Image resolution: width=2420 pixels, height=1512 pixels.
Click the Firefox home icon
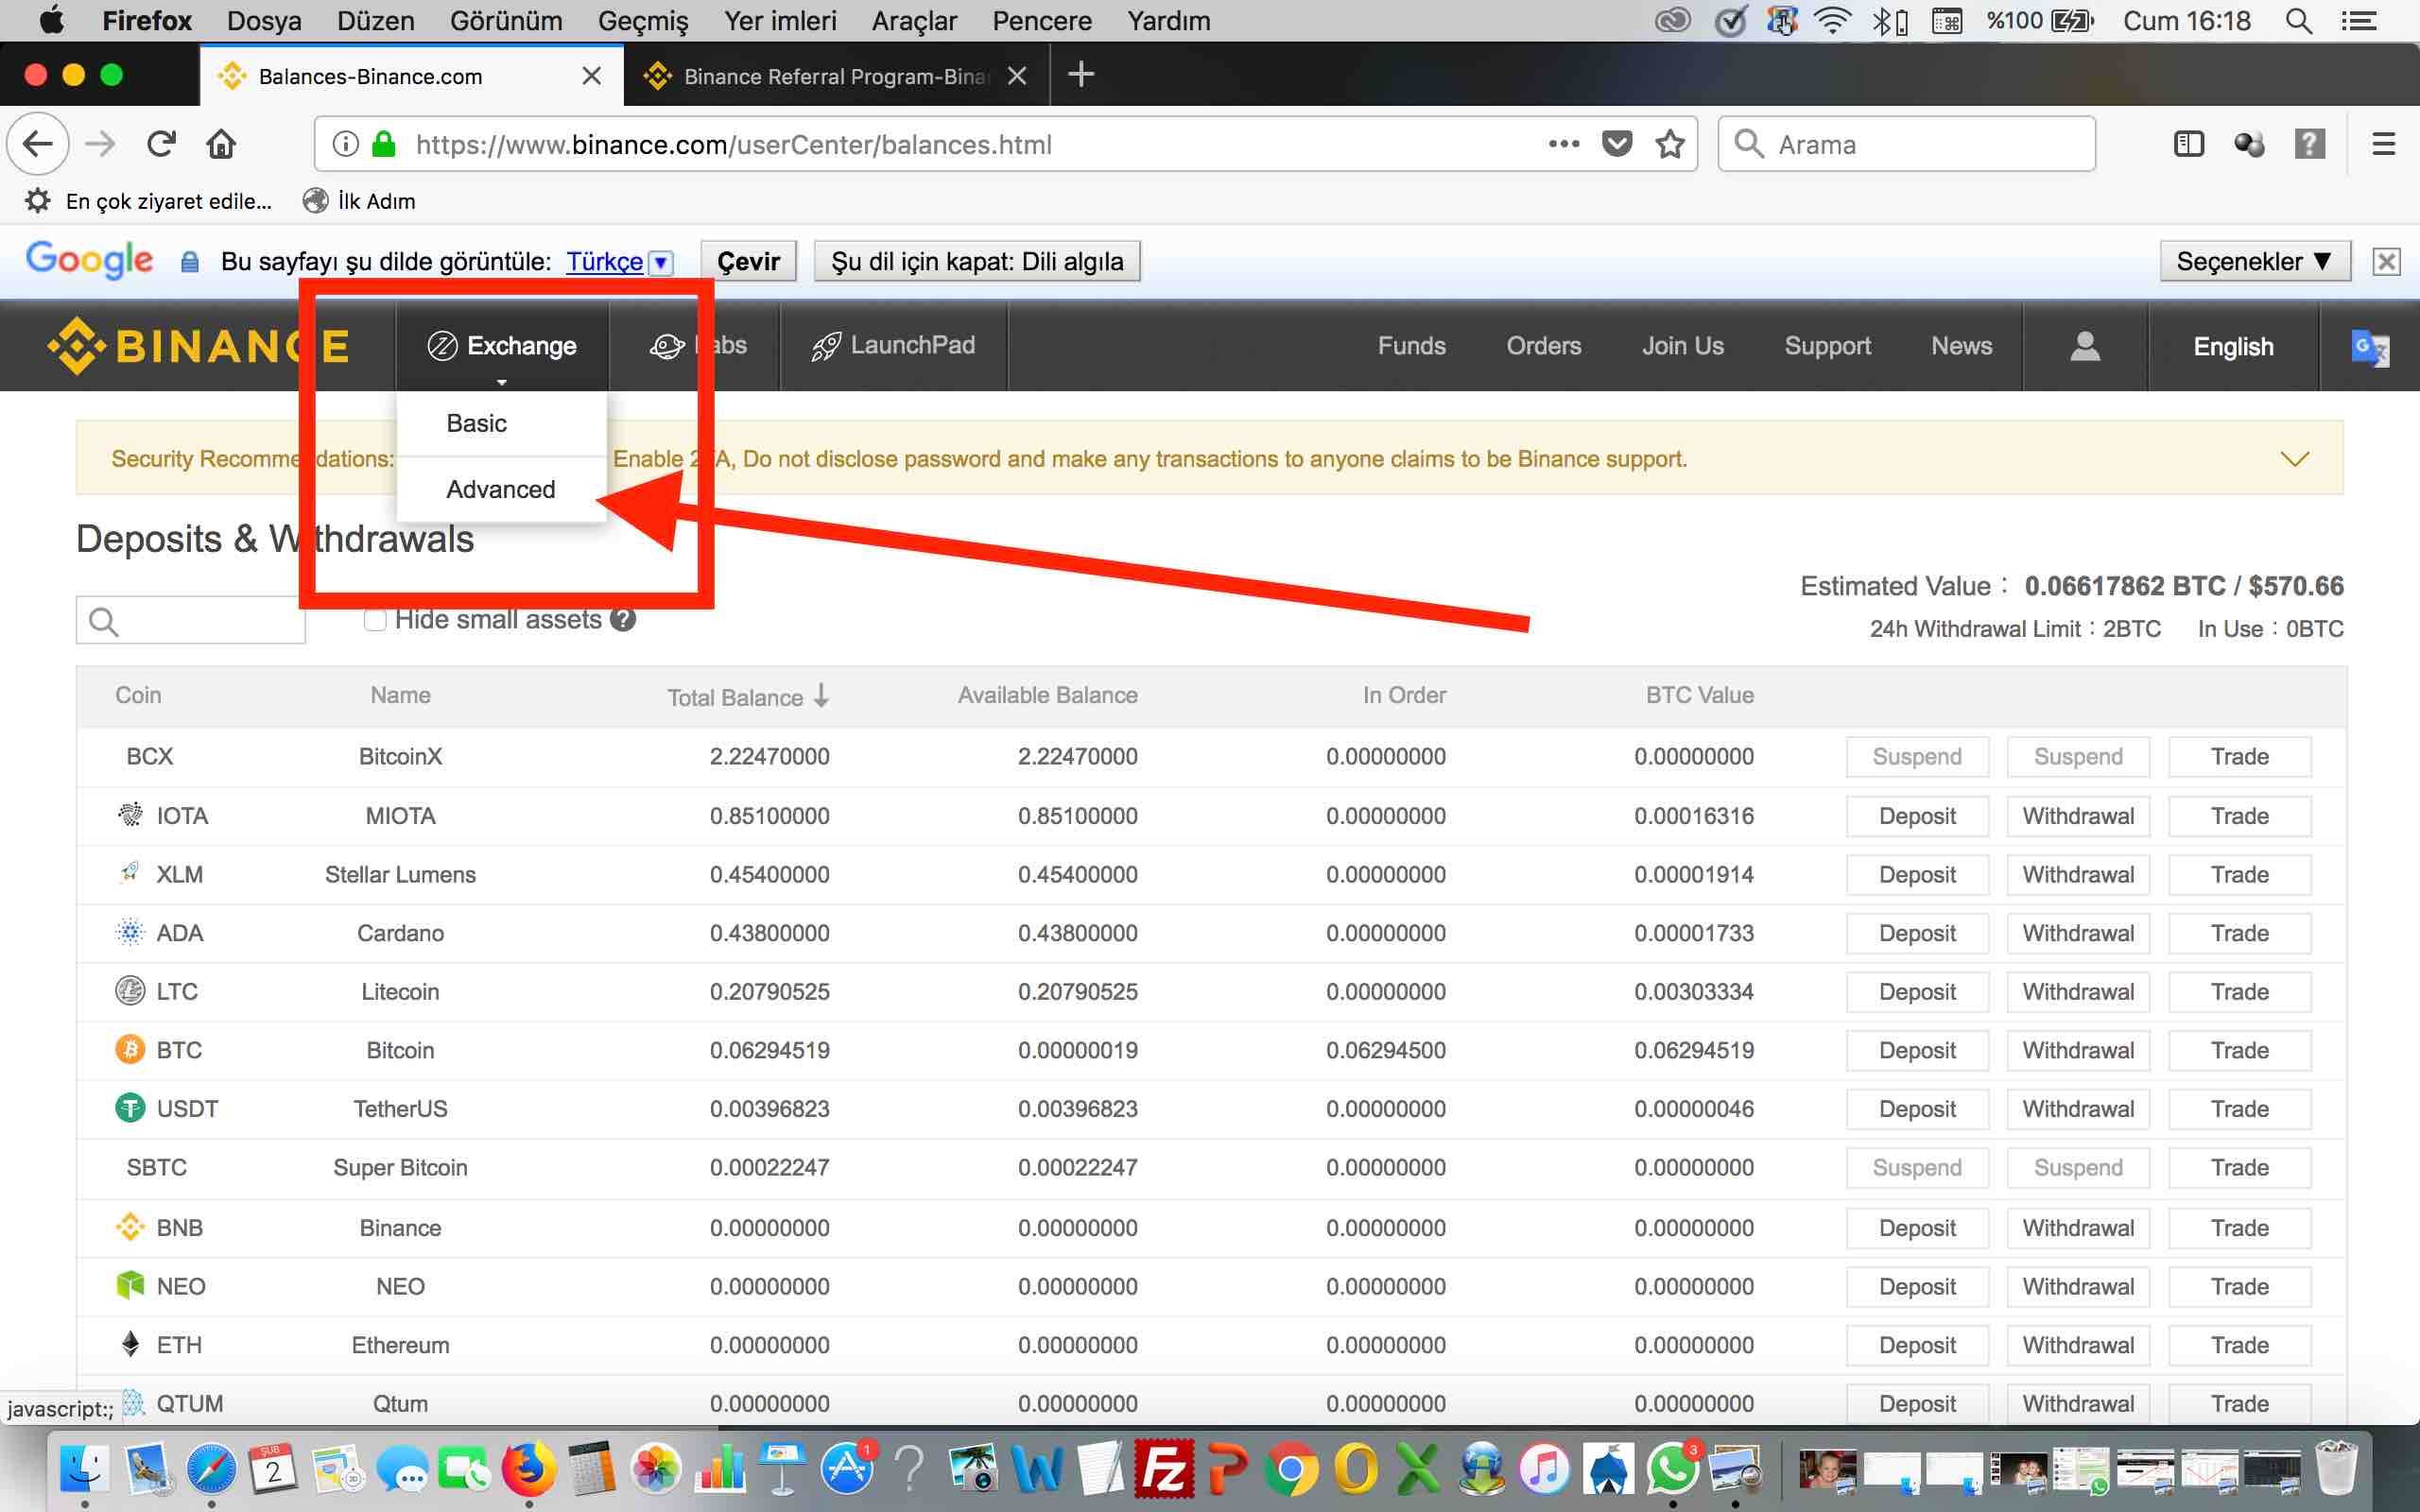[x=221, y=144]
